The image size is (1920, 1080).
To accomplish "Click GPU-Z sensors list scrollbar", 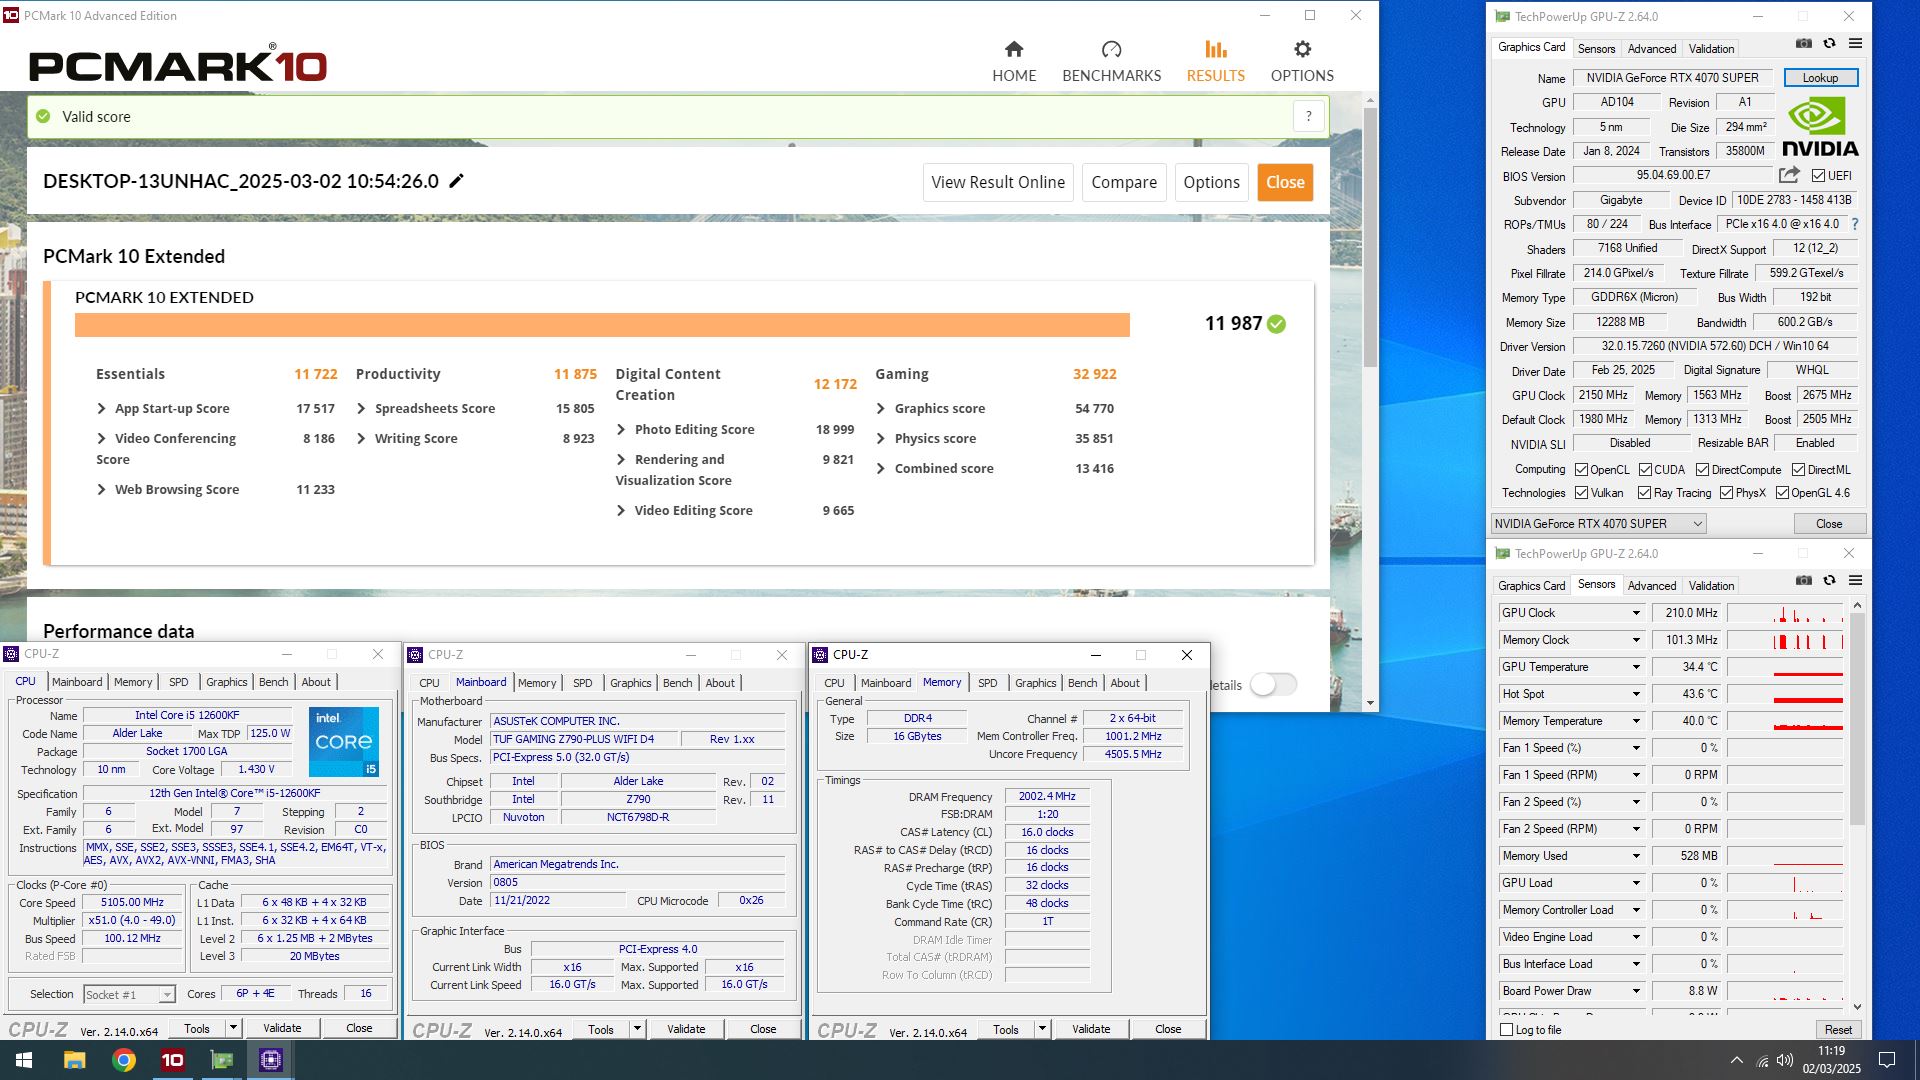I will point(1857,720).
